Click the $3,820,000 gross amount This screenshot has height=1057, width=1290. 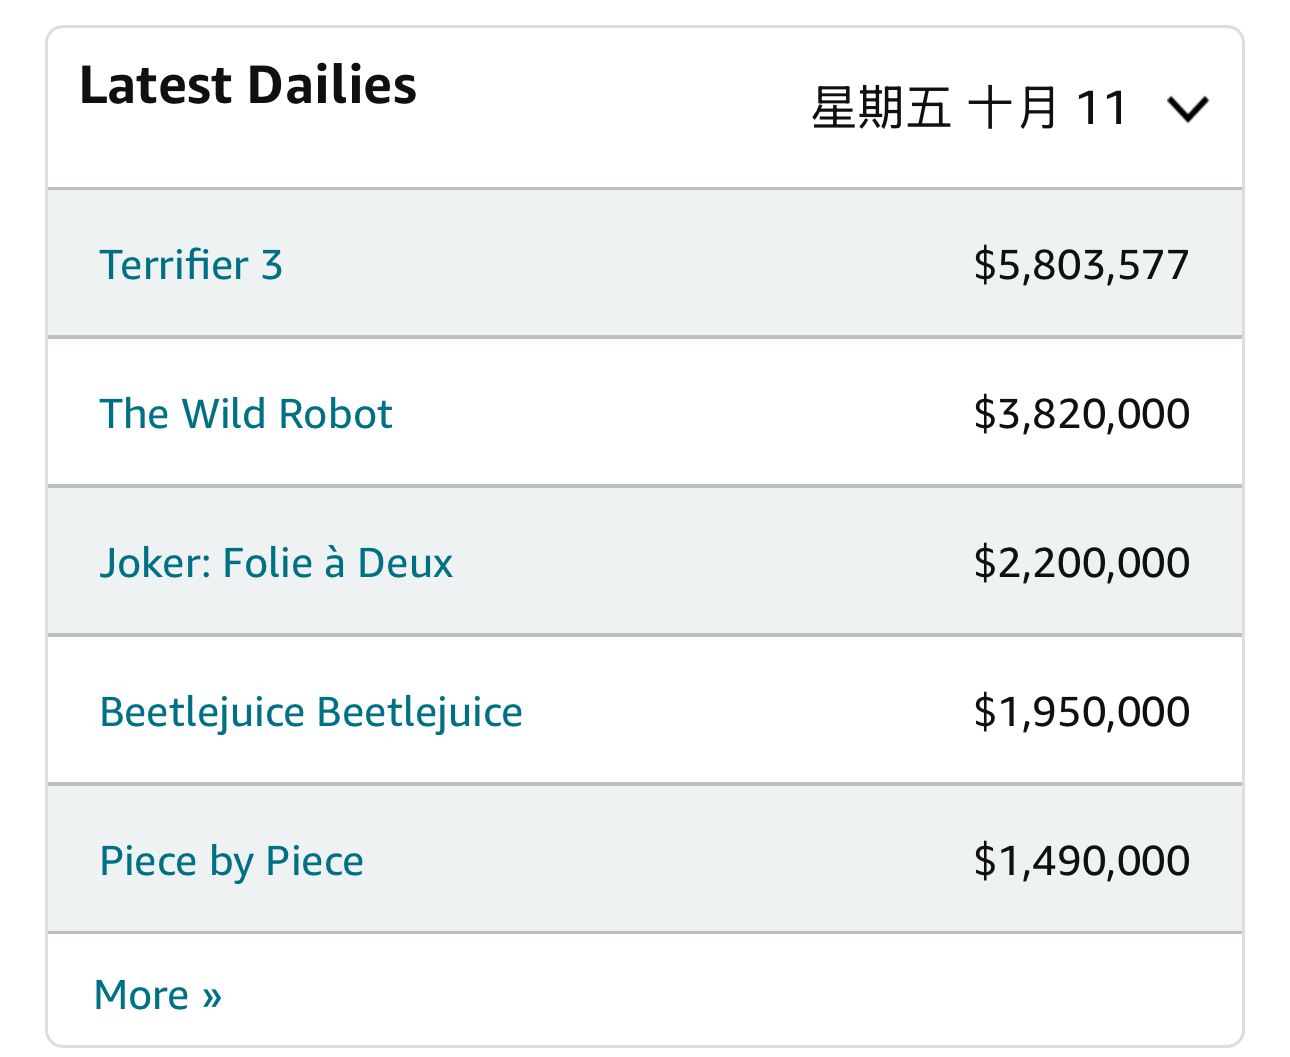tap(1081, 414)
